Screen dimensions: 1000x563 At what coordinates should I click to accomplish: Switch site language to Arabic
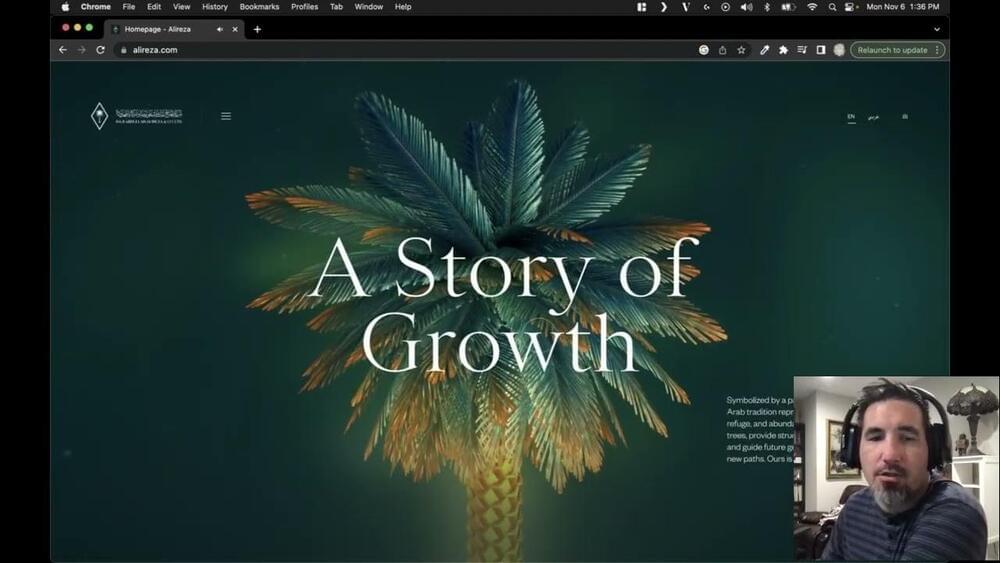click(873, 117)
